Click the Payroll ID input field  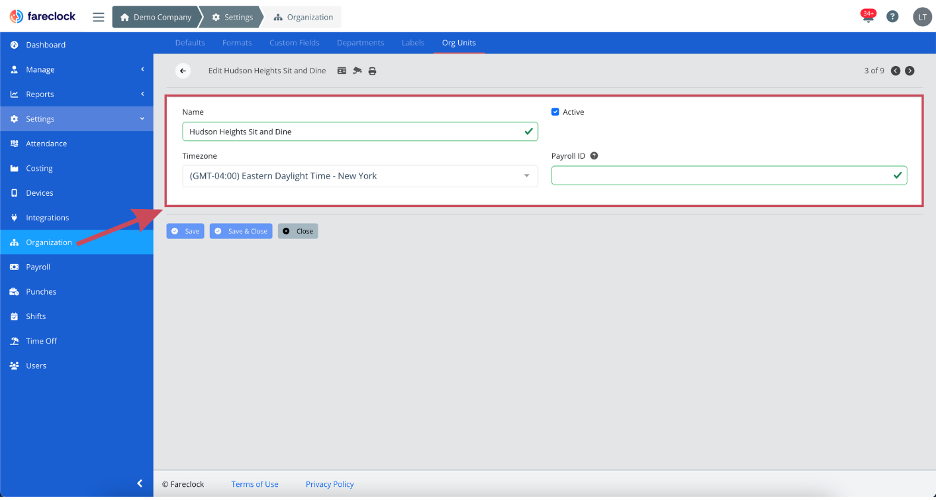point(729,175)
